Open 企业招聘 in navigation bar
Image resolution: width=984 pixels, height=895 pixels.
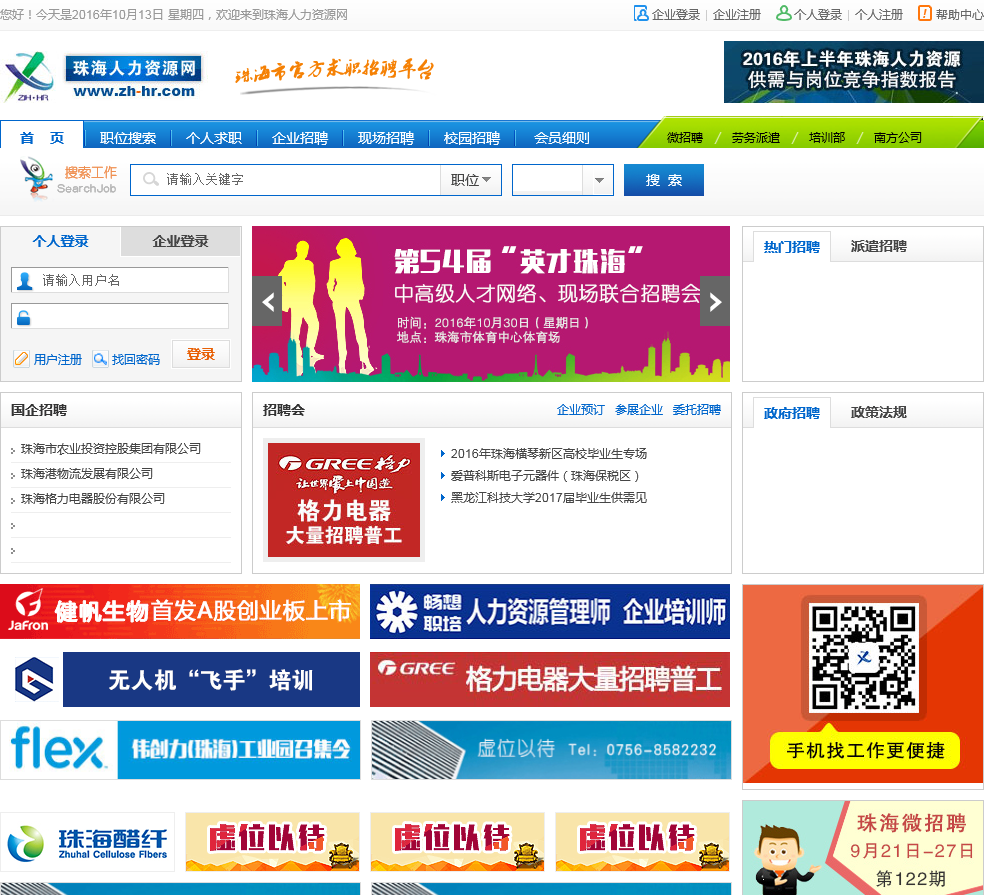(x=299, y=137)
